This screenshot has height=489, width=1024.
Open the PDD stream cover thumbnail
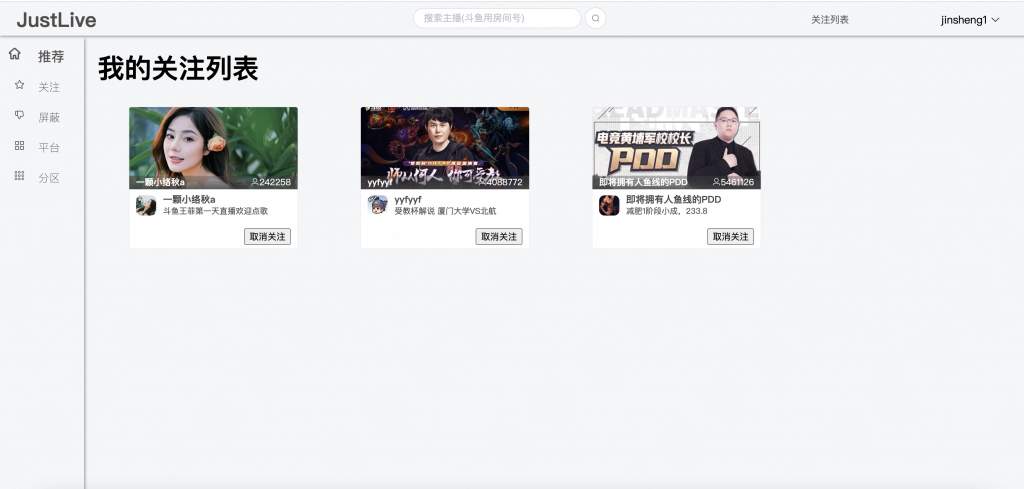(676, 147)
